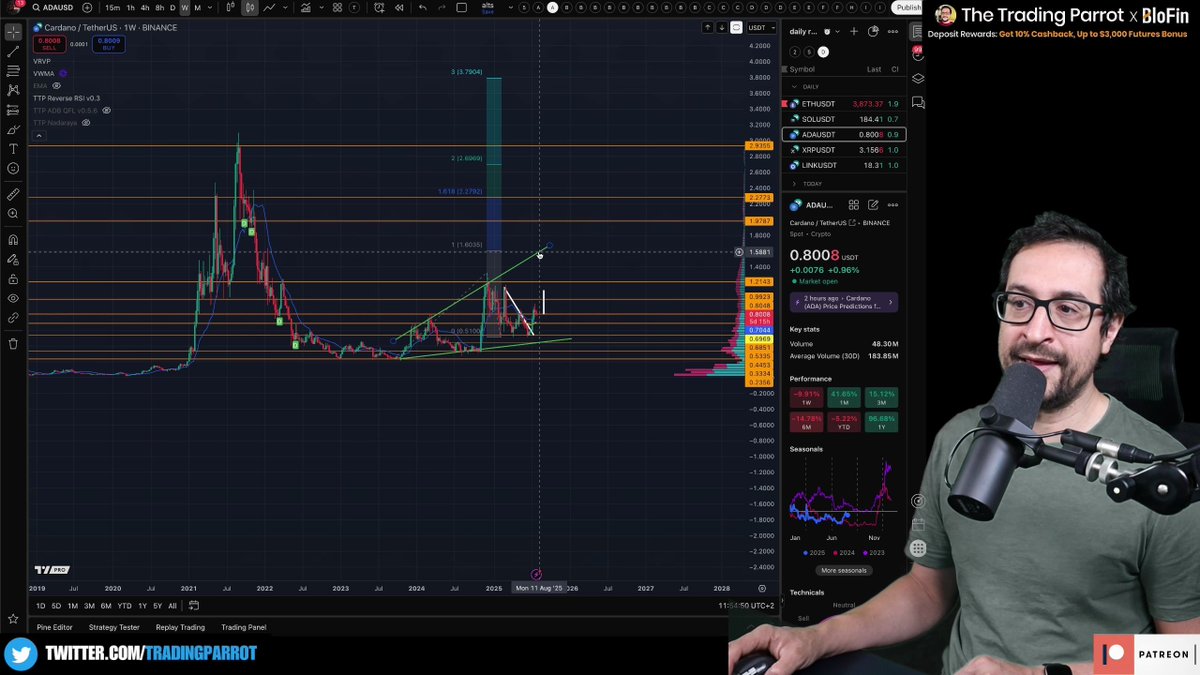Select the 1D date range

point(41,606)
